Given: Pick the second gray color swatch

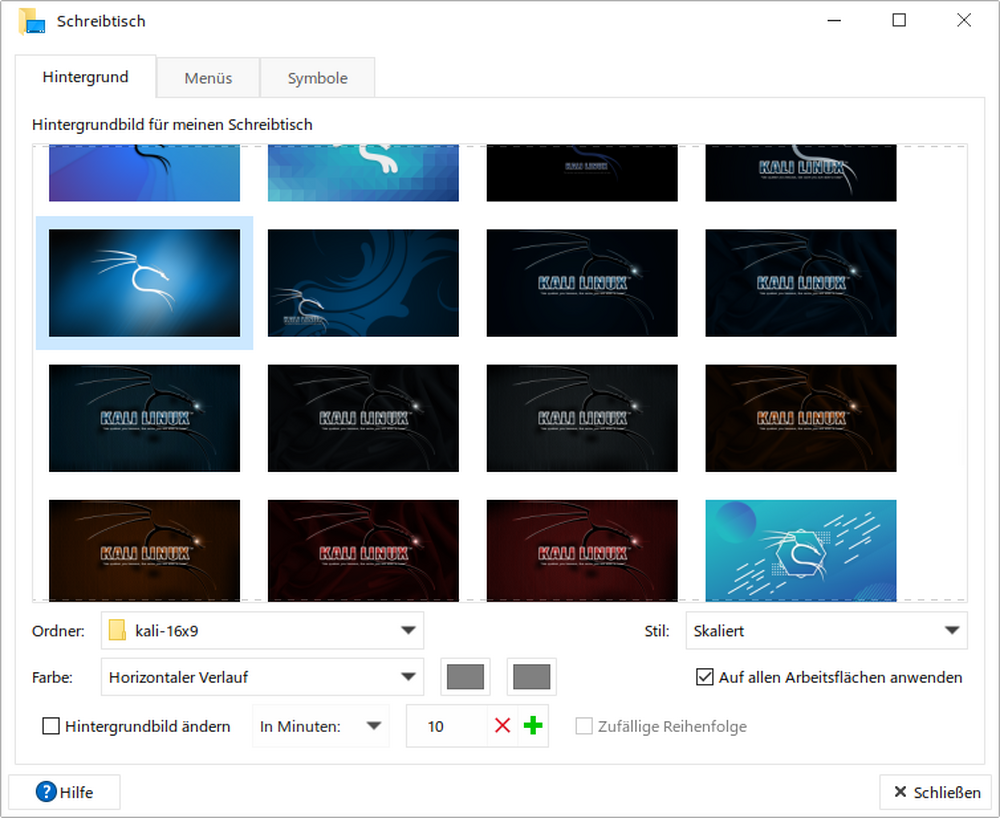Looking at the screenshot, I should [532, 677].
